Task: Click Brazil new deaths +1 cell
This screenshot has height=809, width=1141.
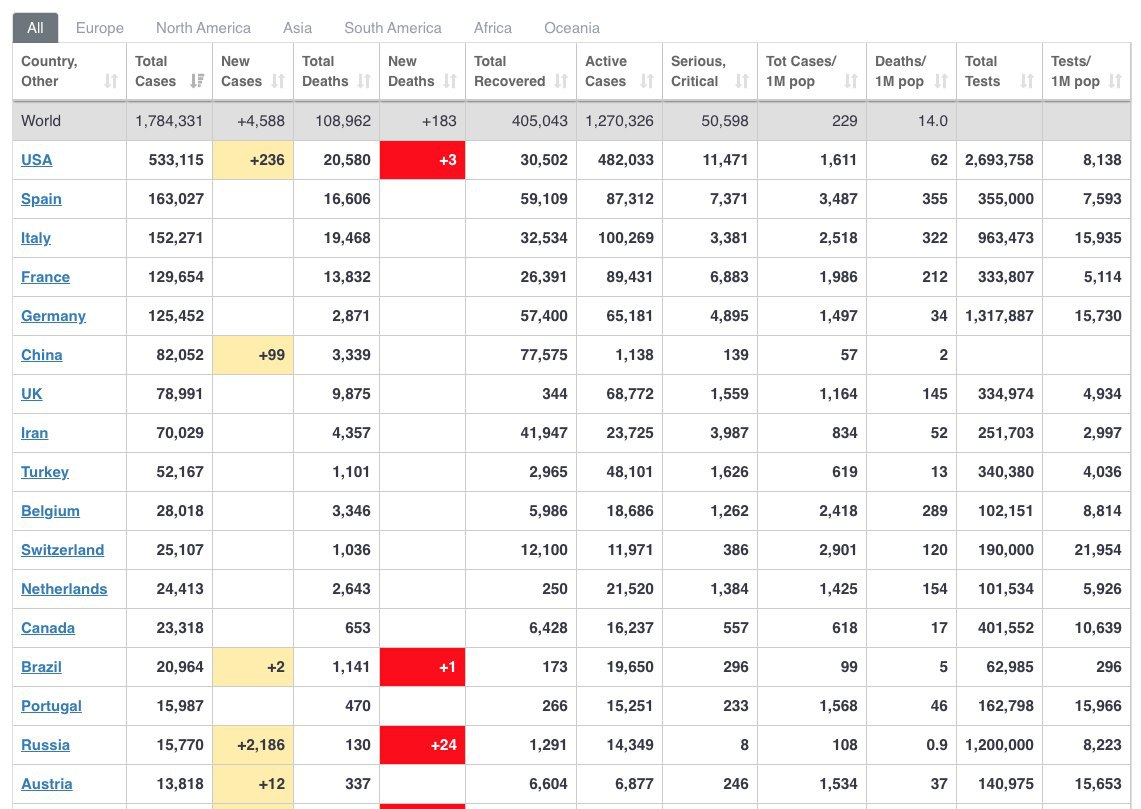Action: click(x=422, y=667)
